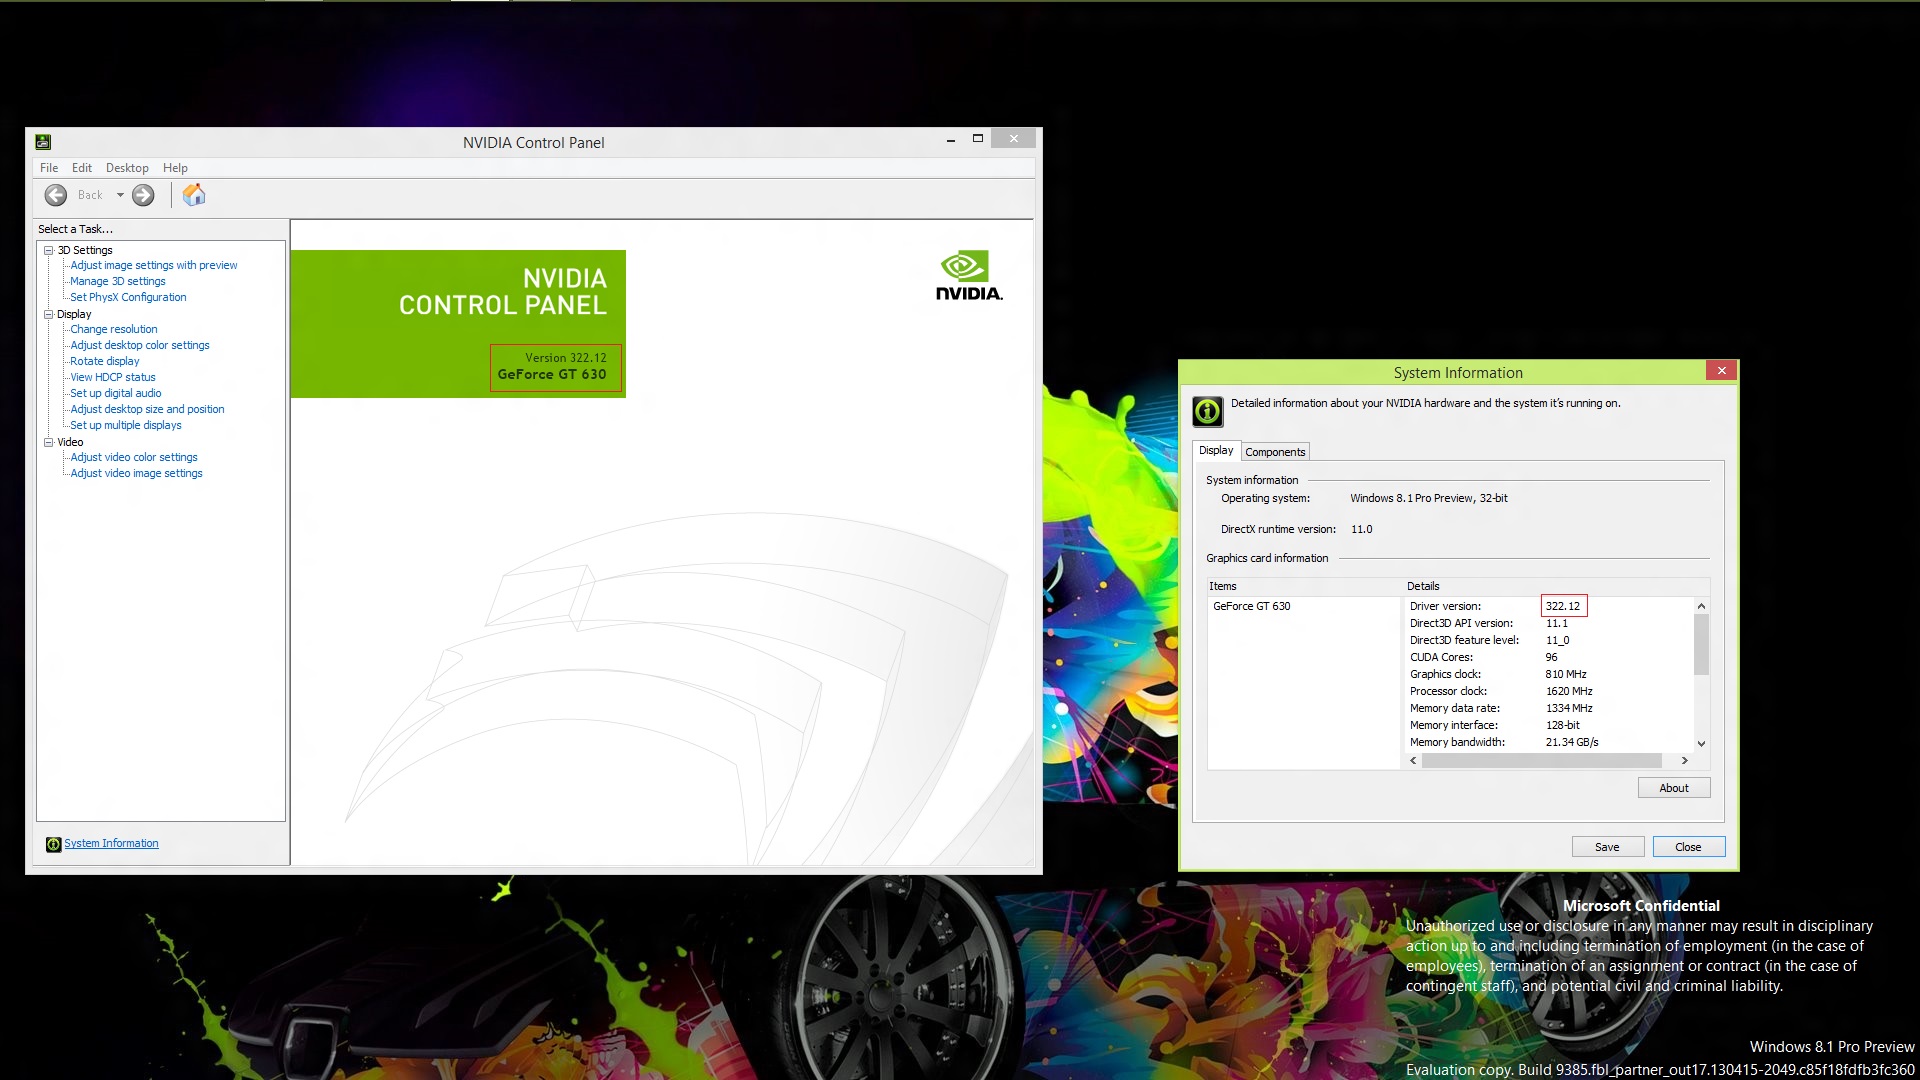Collapse the 3D Settings tree node
Viewport: 1920px width, 1080px height.
click(x=48, y=250)
